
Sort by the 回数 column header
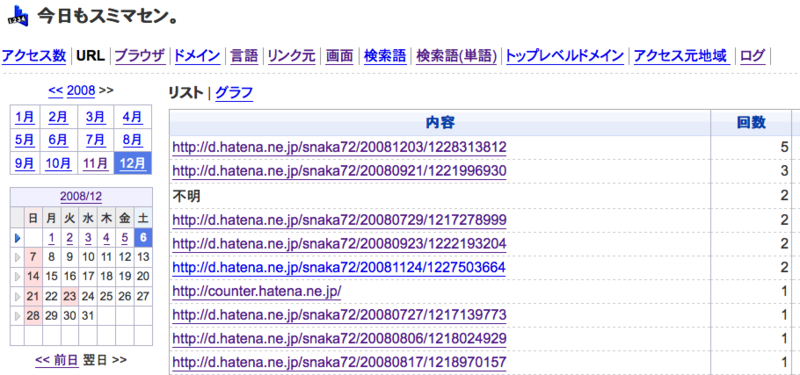pos(751,122)
